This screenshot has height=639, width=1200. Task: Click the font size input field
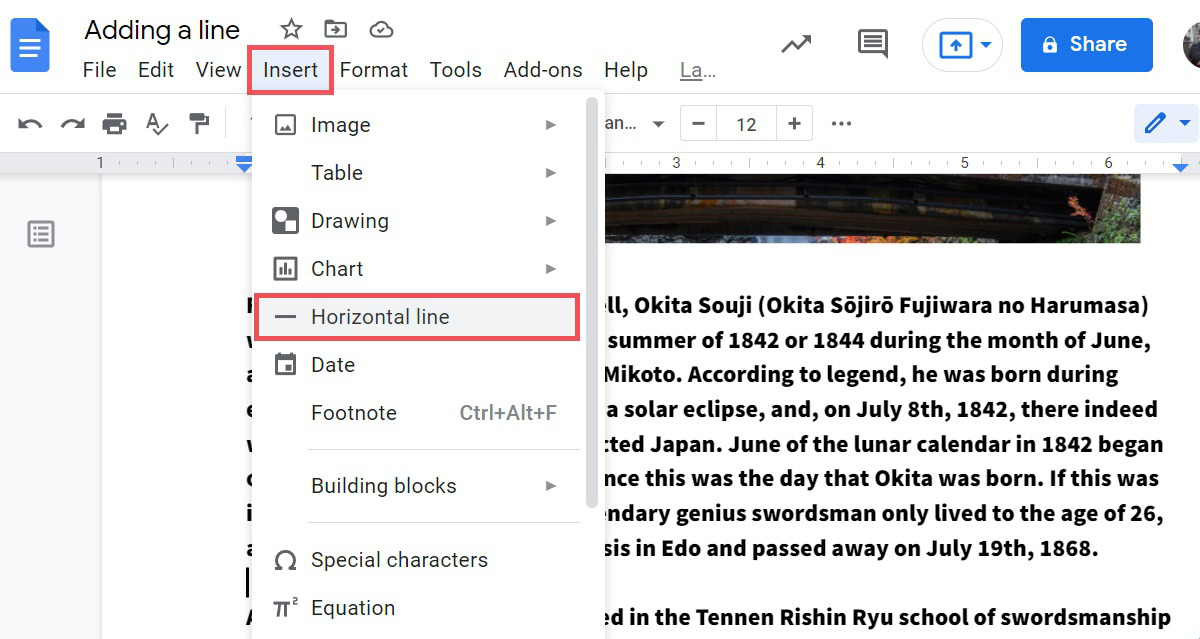746,124
